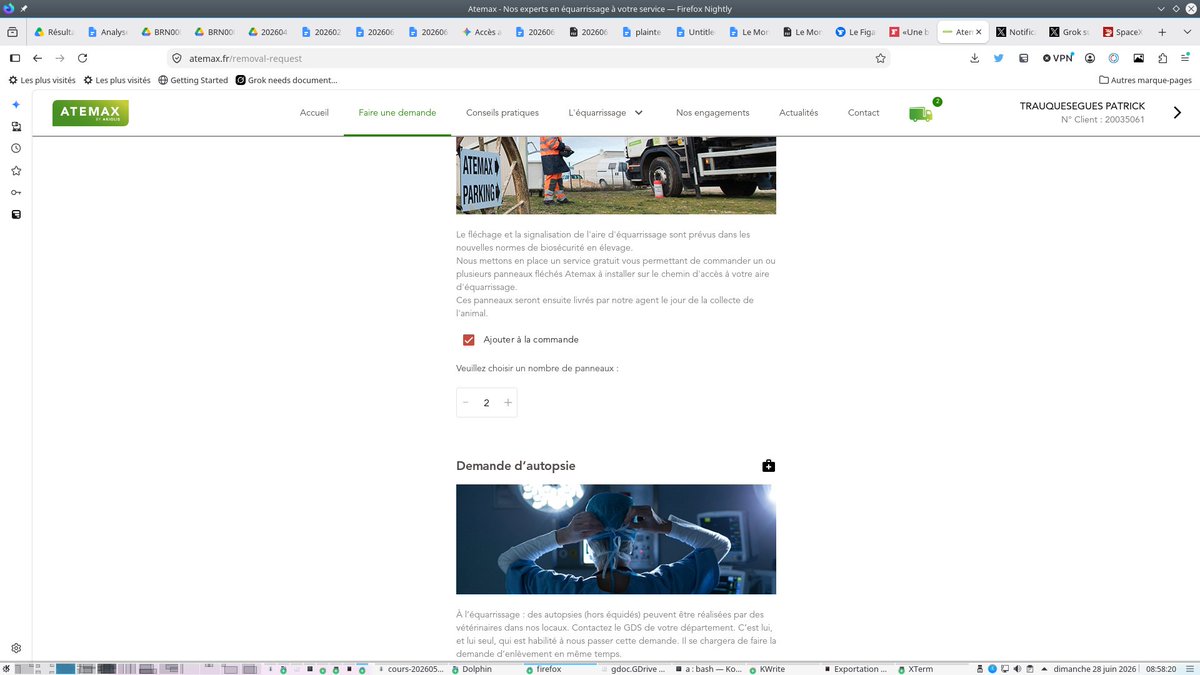Open the downloads panel

pos(975,58)
